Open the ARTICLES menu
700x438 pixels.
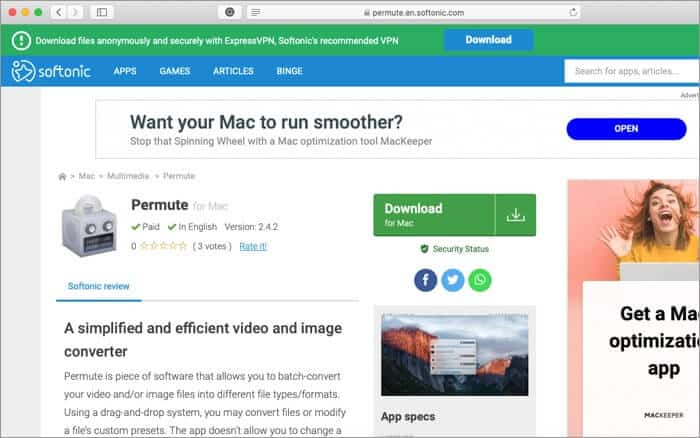coord(233,71)
